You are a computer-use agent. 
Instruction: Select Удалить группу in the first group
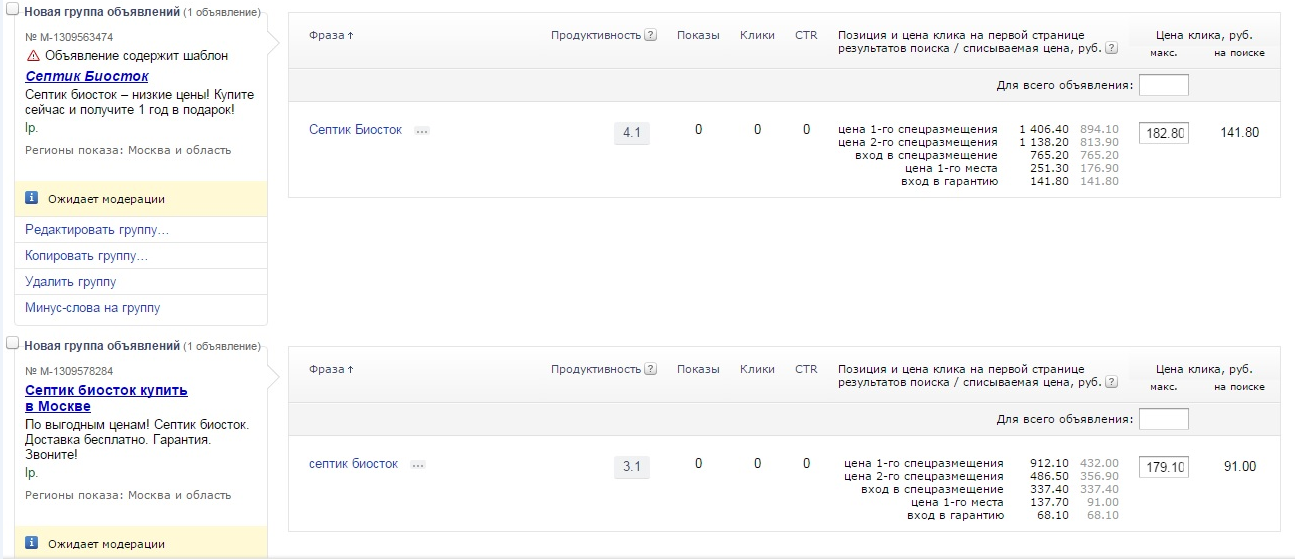pyautogui.click(x=71, y=282)
